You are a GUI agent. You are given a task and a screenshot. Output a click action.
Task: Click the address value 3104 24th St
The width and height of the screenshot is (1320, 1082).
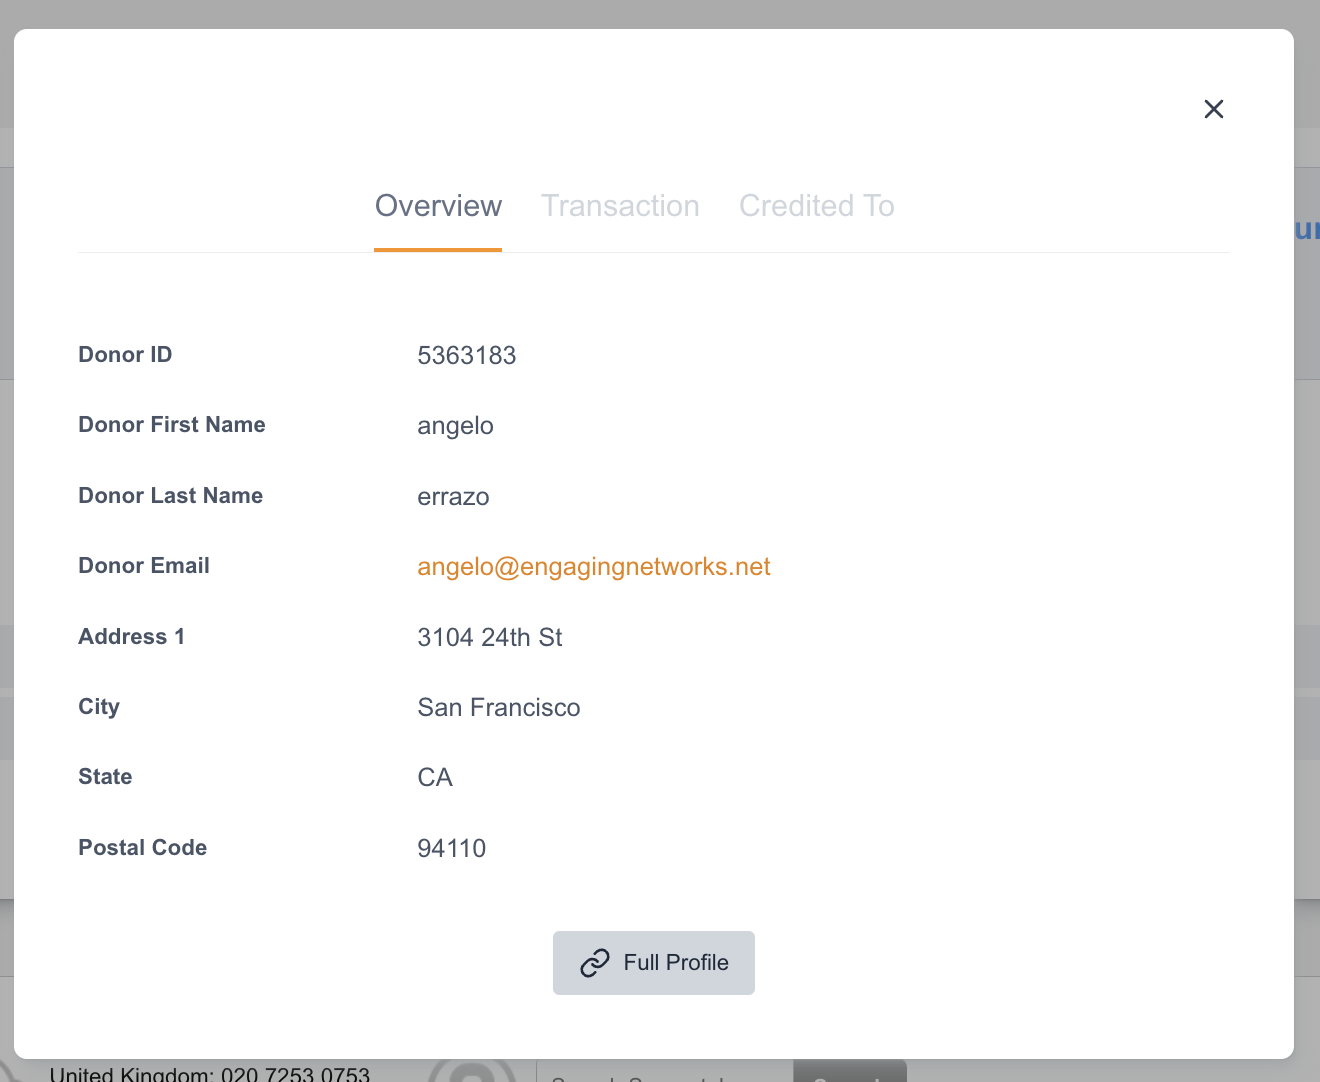coord(489,638)
